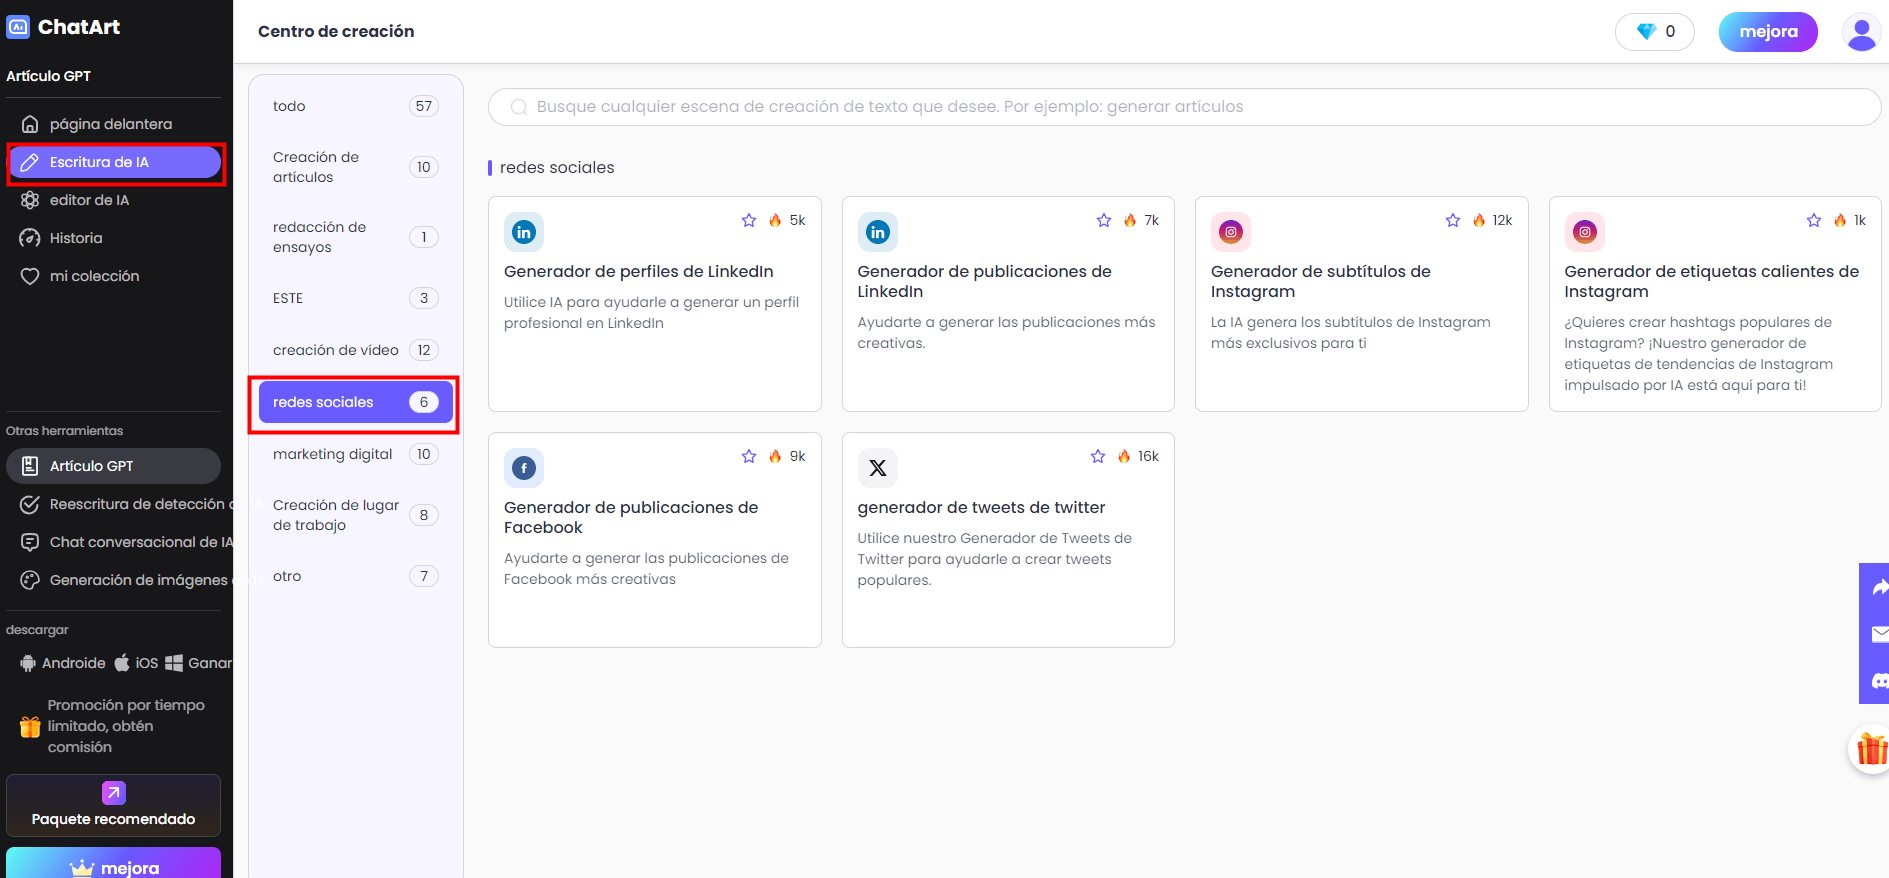Click the 1k fire popularity icon
The height and width of the screenshot is (878, 1889).
(1840, 220)
